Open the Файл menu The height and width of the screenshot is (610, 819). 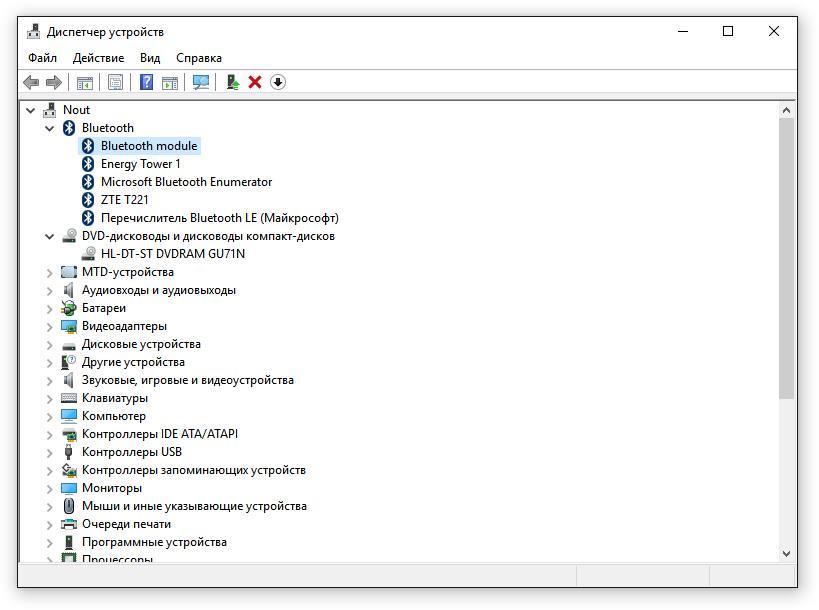tap(42, 58)
